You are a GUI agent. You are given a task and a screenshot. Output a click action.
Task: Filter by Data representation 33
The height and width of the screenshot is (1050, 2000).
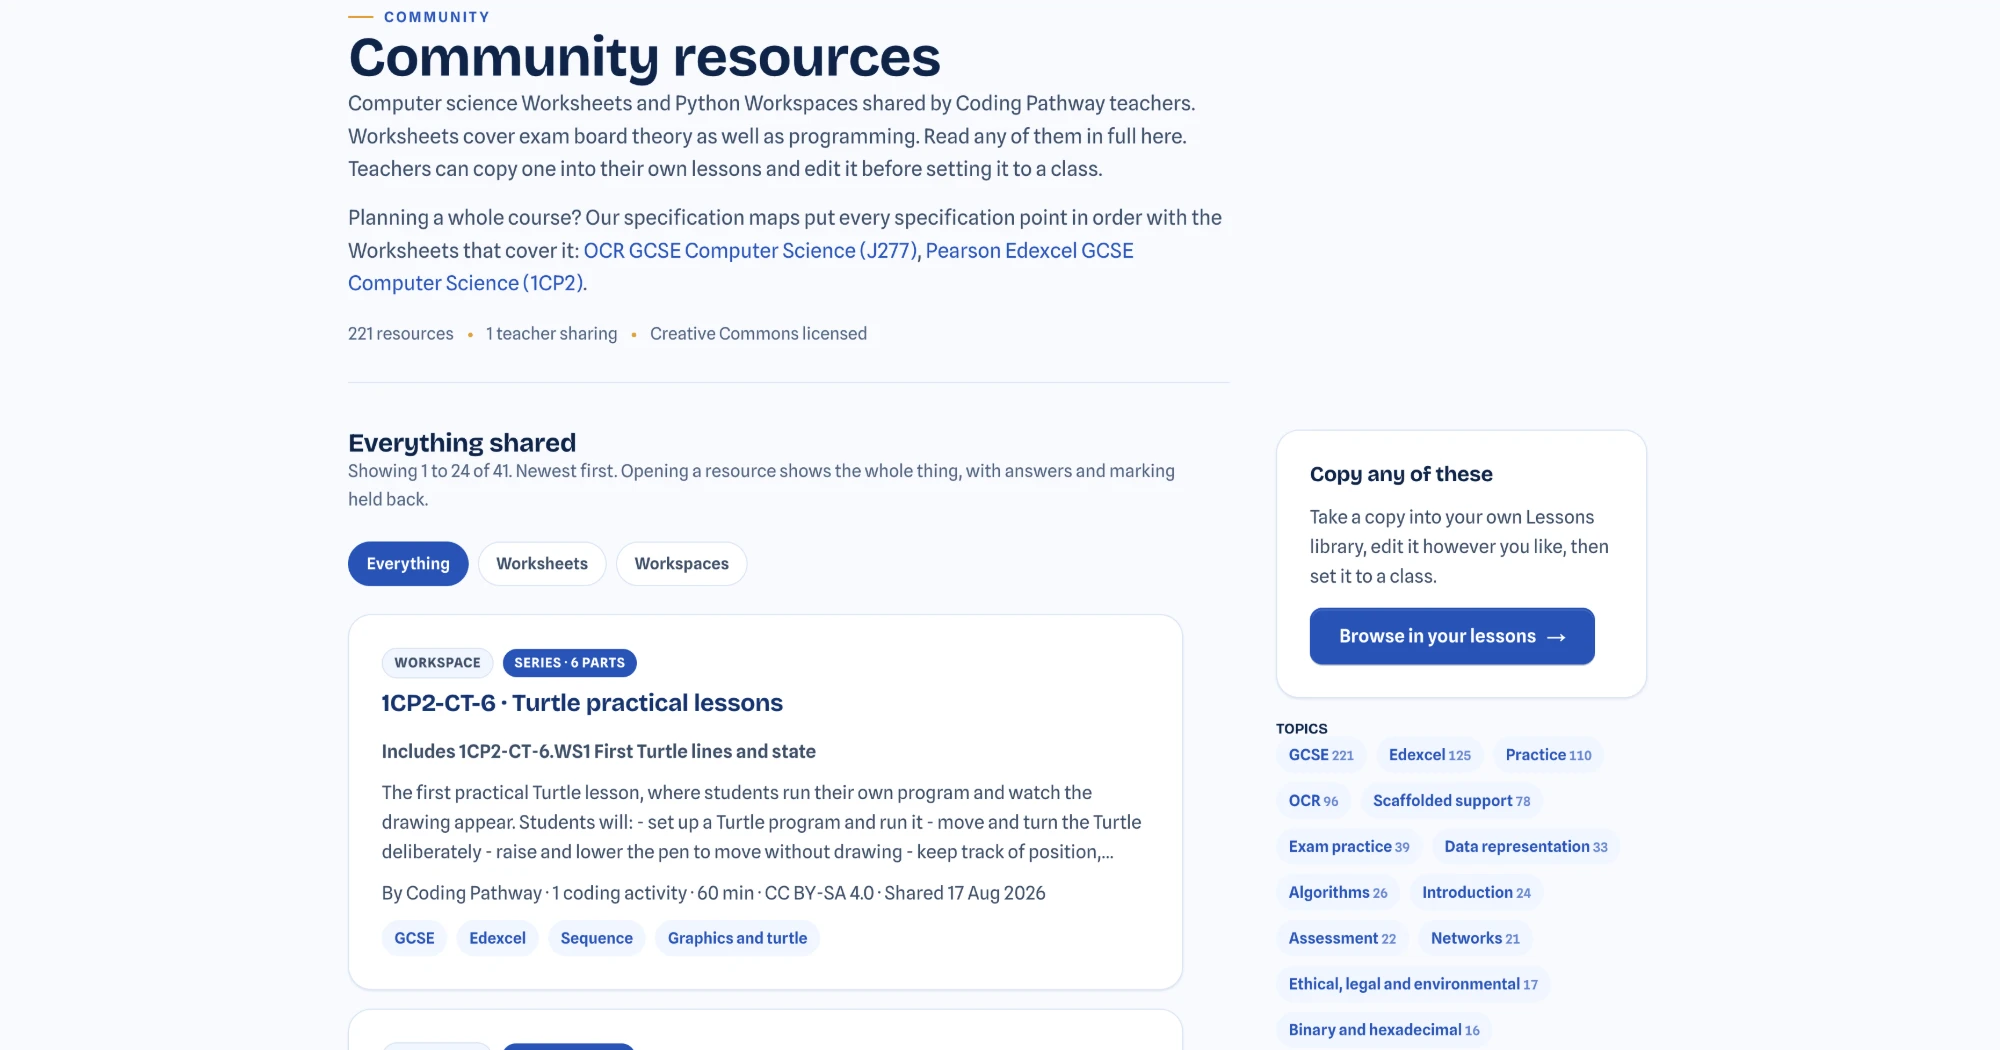pos(1526,847)
